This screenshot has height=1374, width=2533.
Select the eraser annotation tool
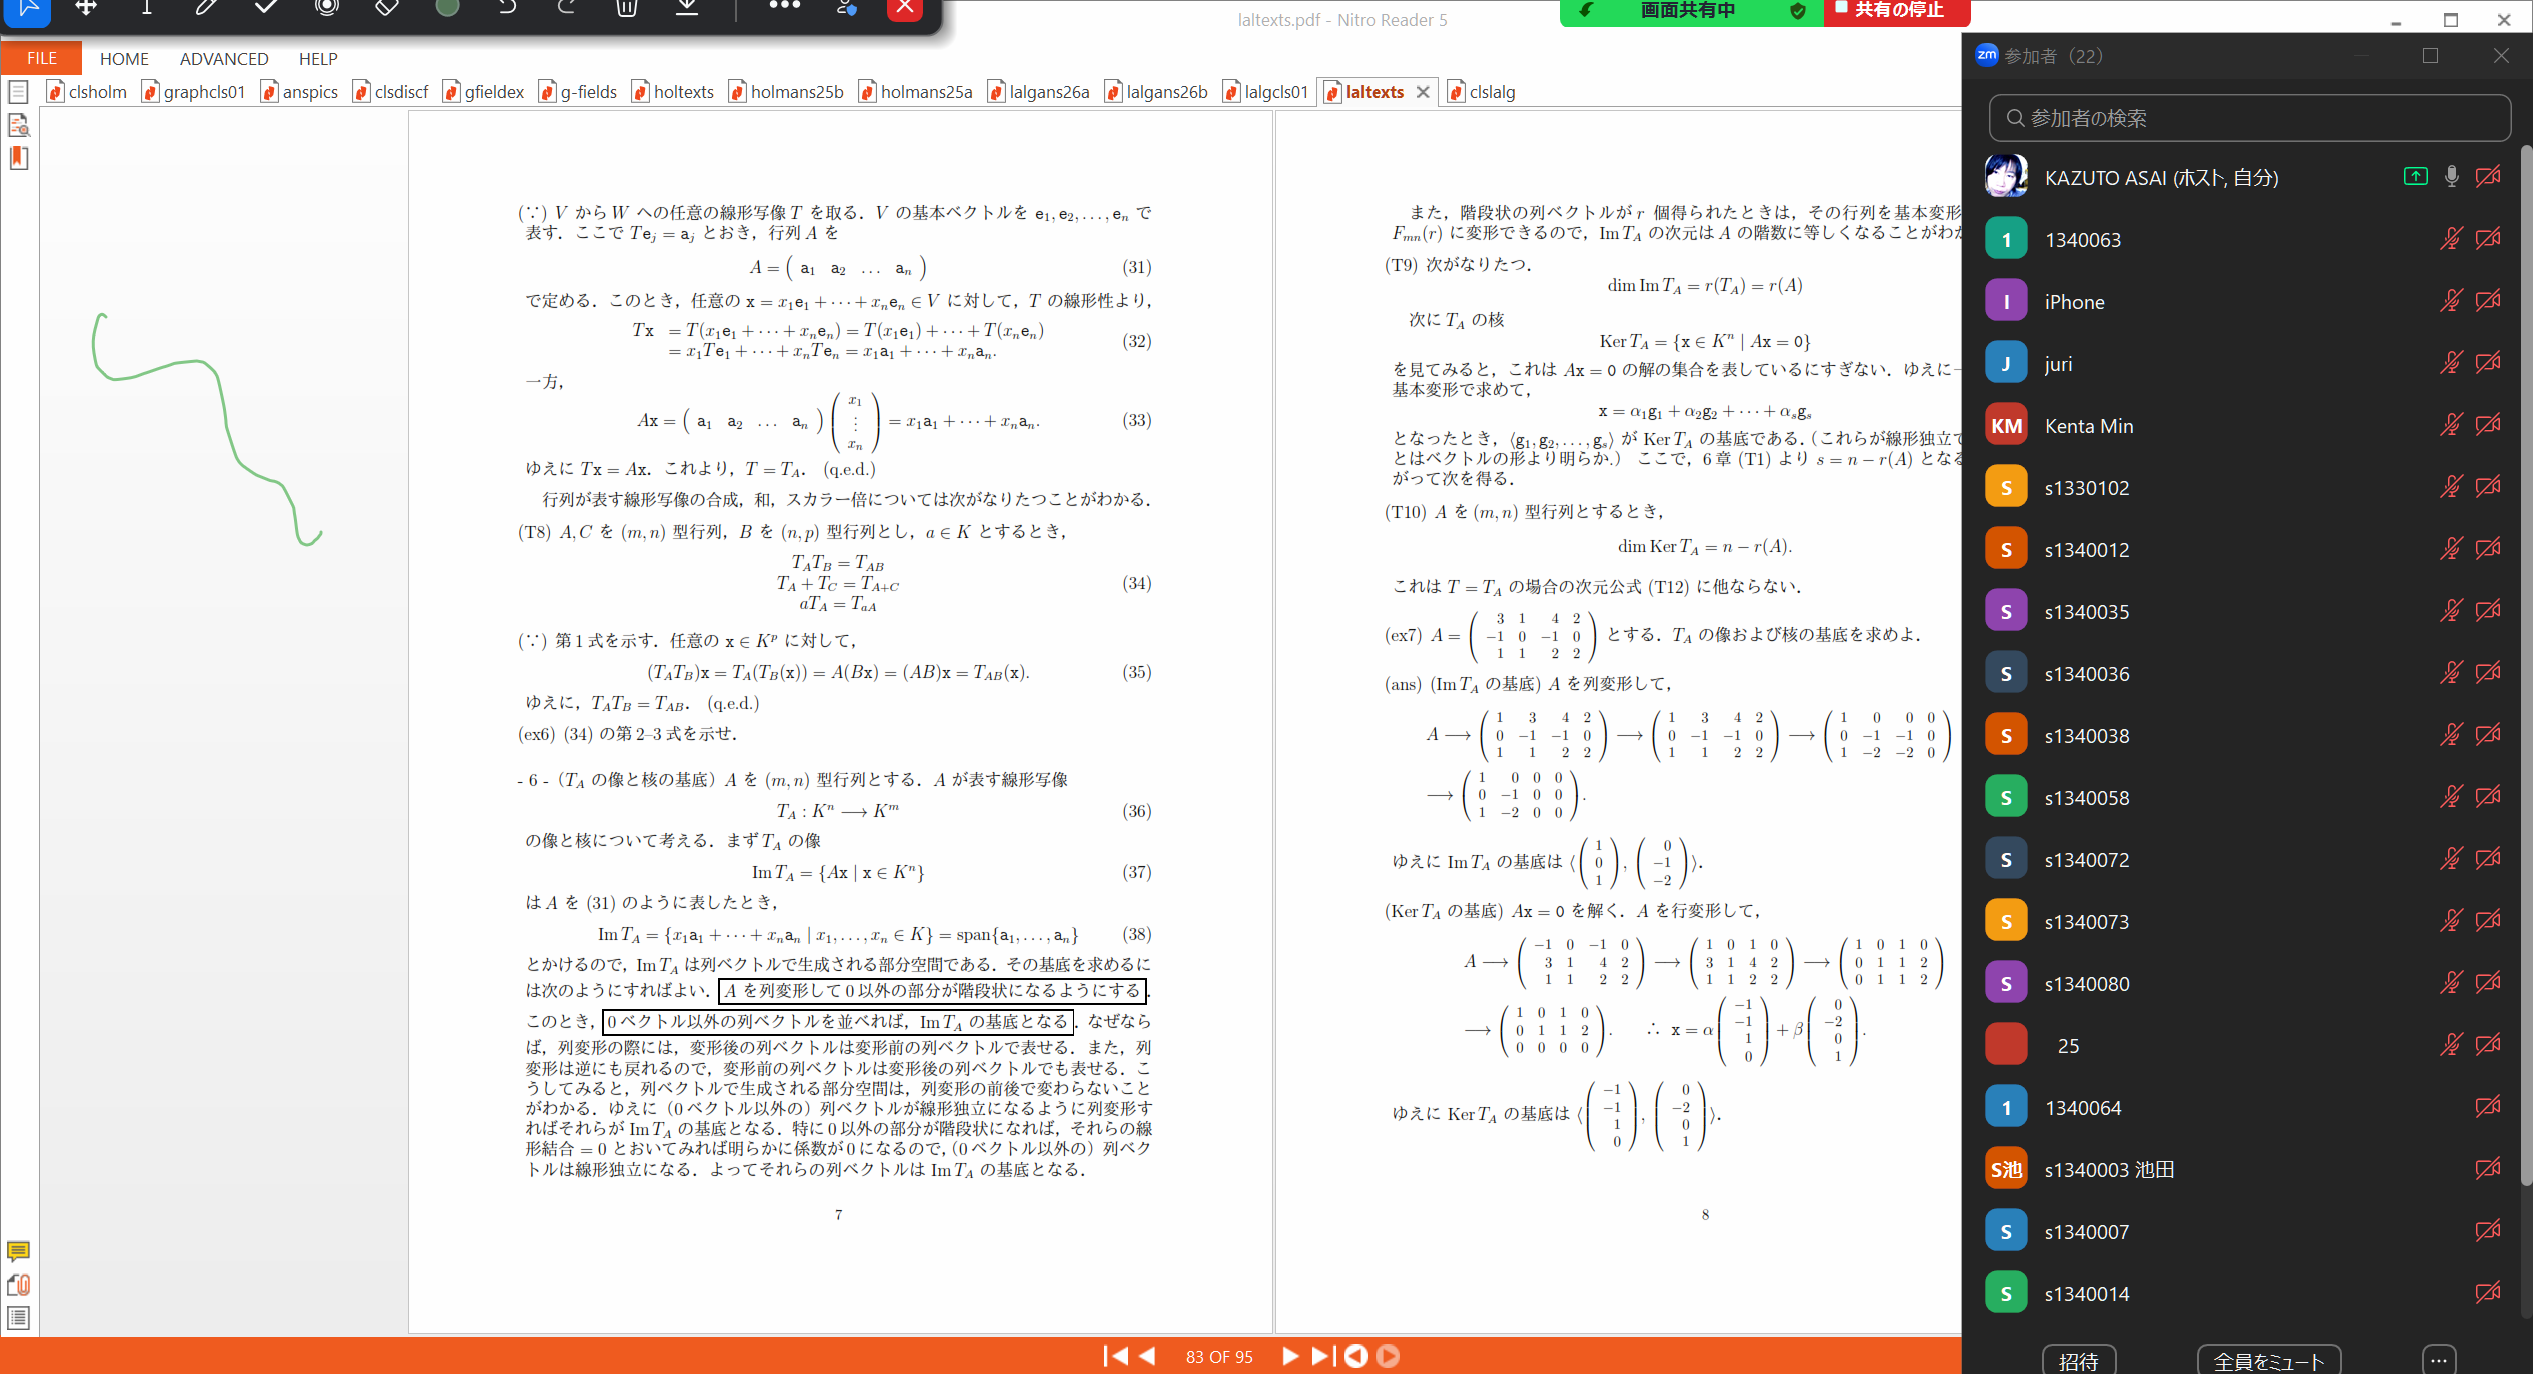(386, 8)
